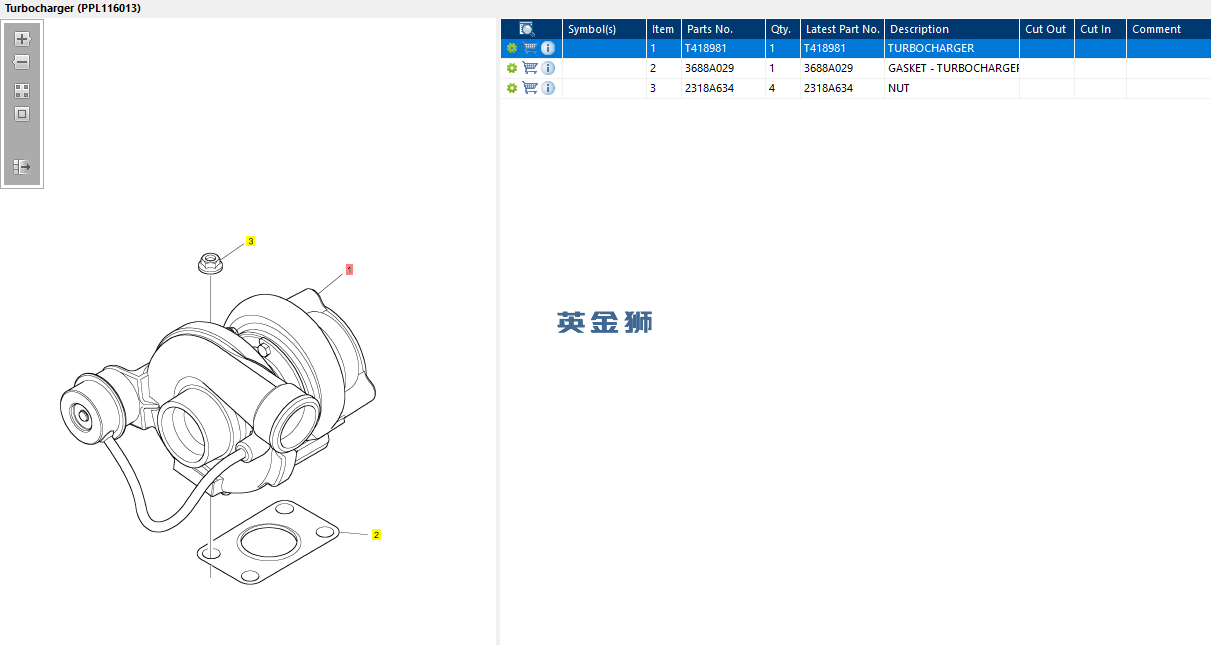Image resolution: width=1211 pixels, height=645 pixels.
Task: Click Latest Part No. T418981 cell
Action: (x=842, y=48)
